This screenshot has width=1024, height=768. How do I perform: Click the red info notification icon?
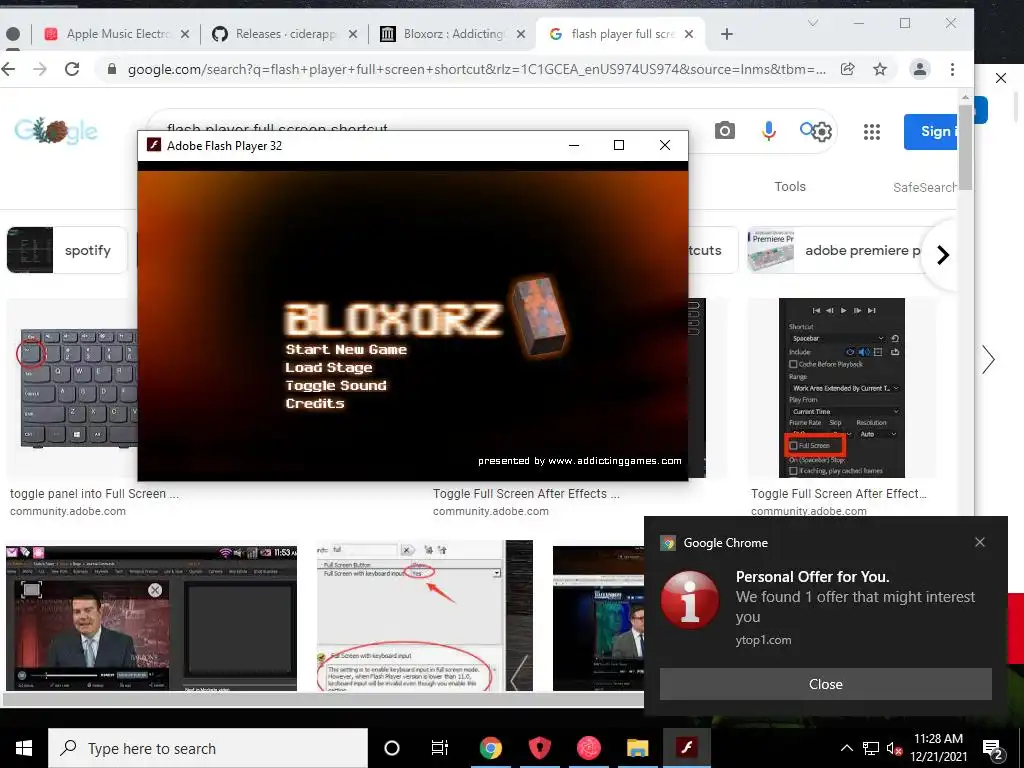(690, 600)
